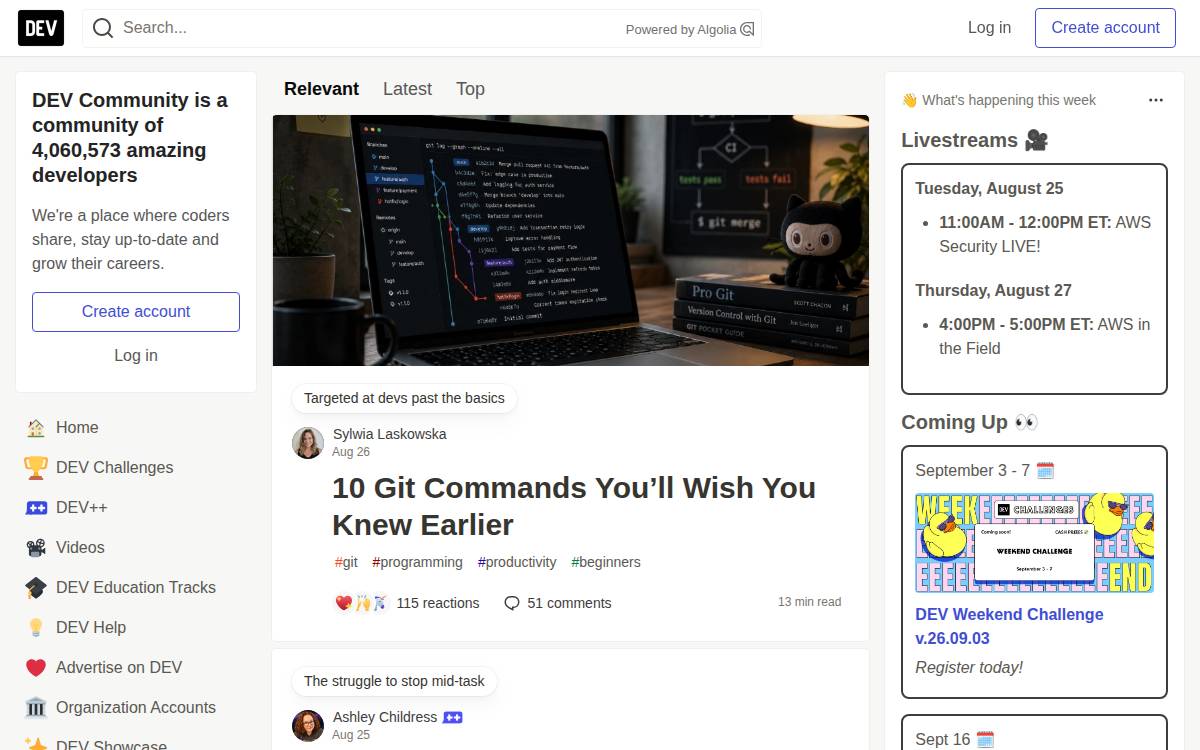Click the Register today! text

coord(969,667)
